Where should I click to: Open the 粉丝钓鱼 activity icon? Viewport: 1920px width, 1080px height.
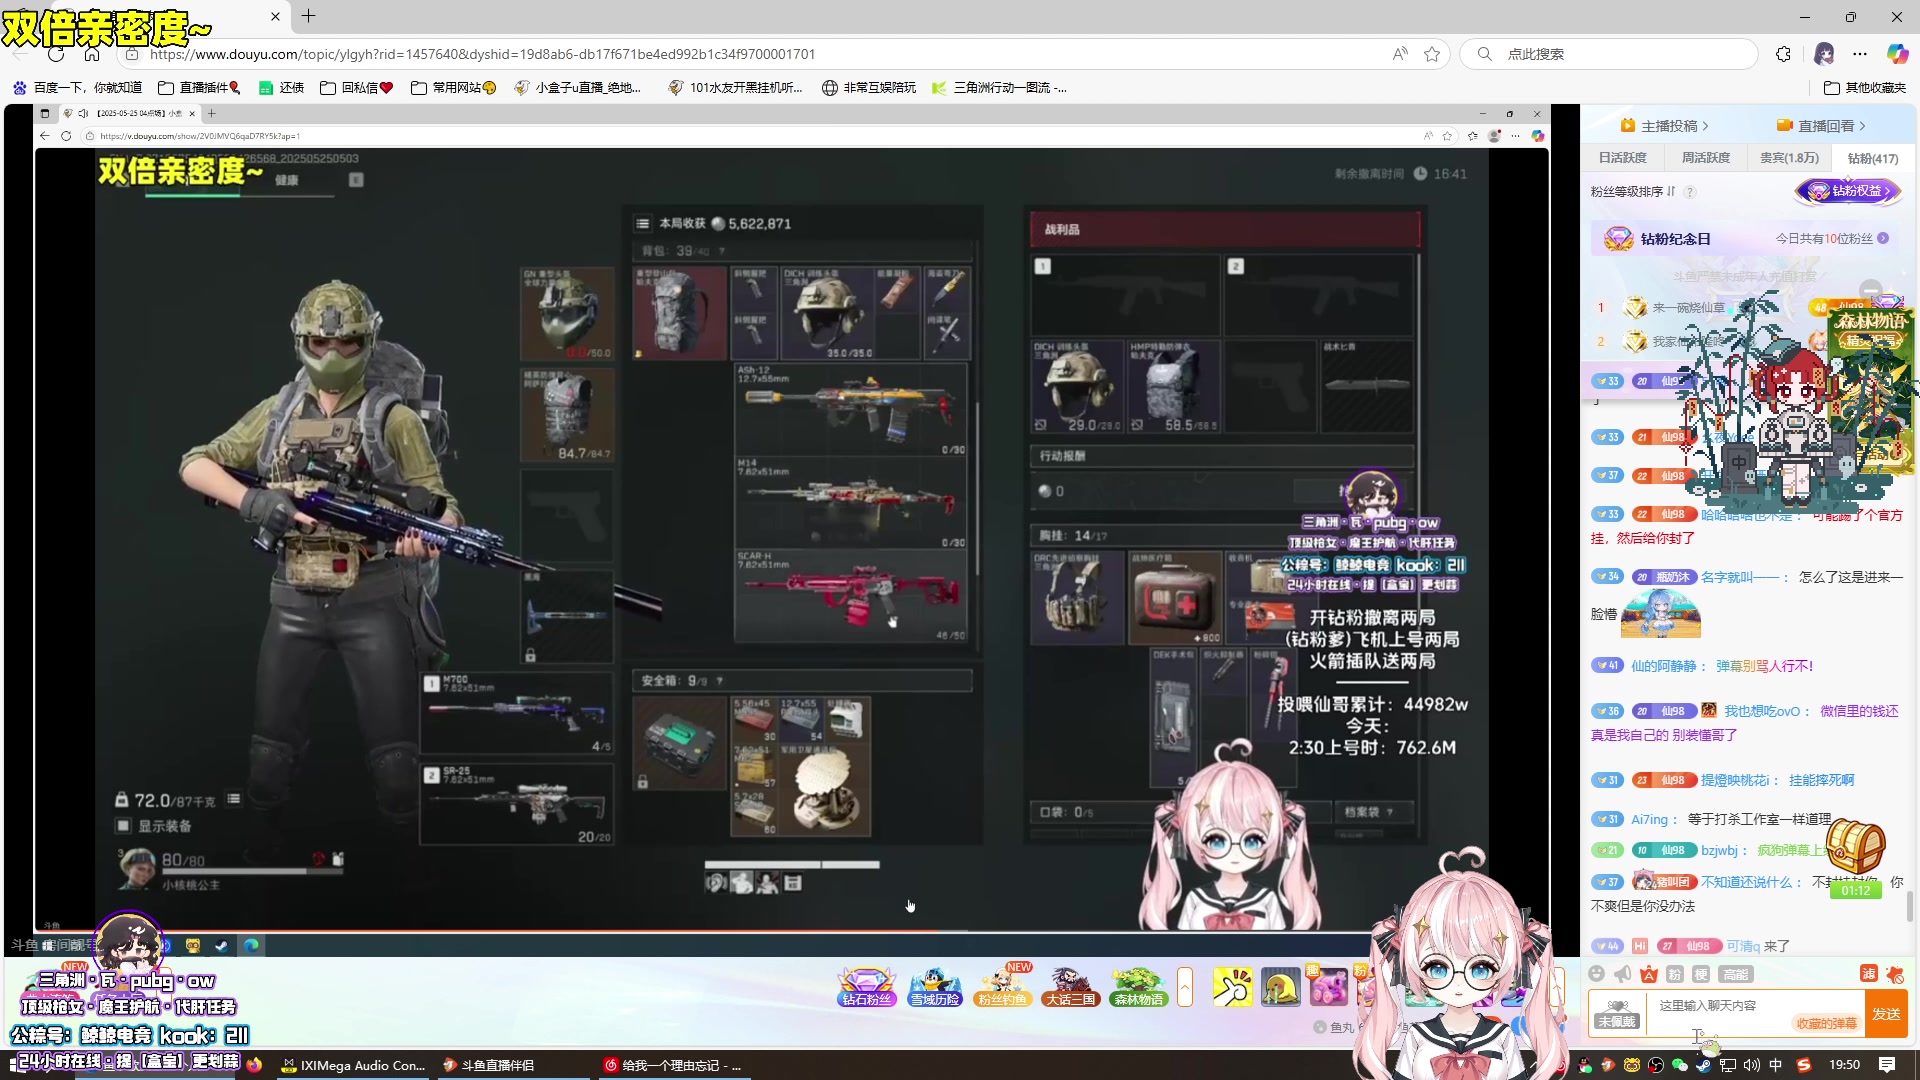point(1002,987)
